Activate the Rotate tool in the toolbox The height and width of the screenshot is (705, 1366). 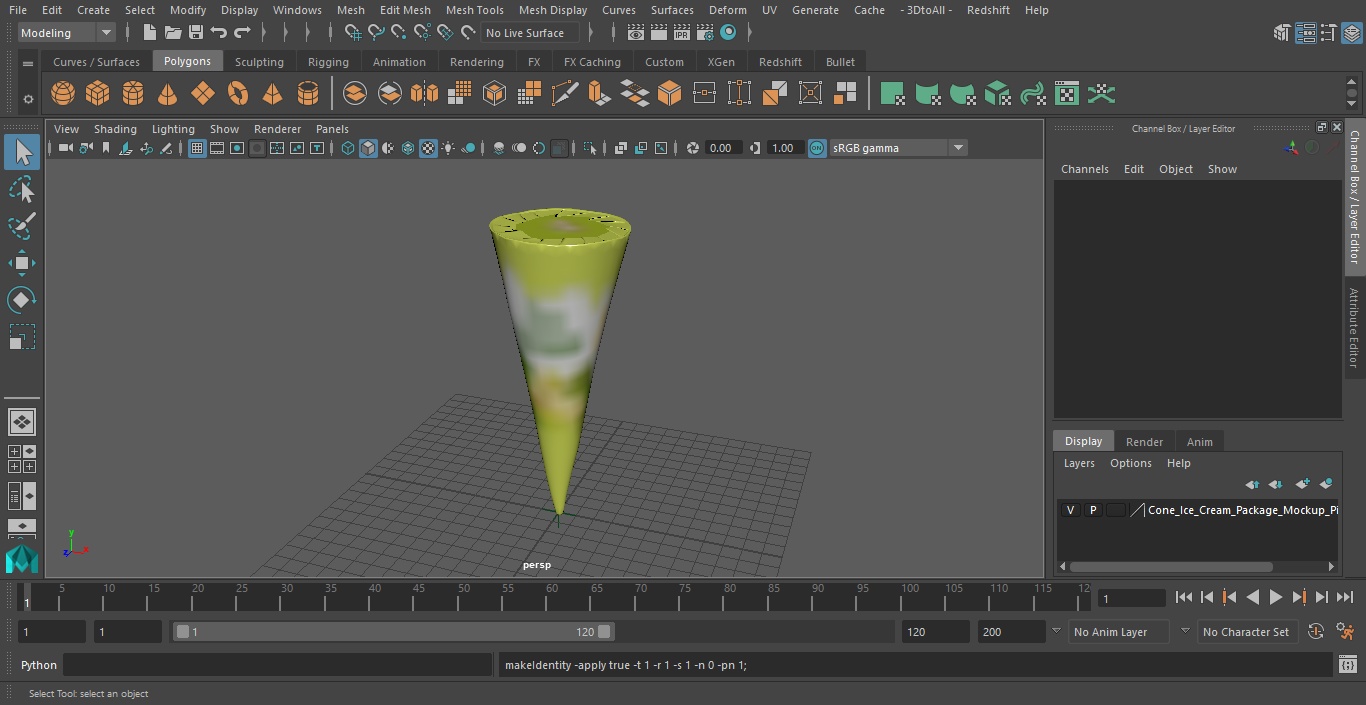tap(22, 300)
